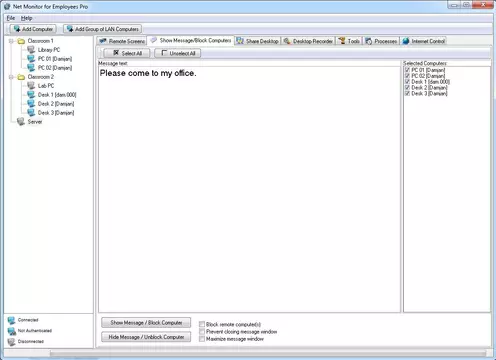Image resolution: width=496 pixels, height=360 pixels.
Task: Switch to the Share Desktop tab
Action: click(x=258, y=41)
